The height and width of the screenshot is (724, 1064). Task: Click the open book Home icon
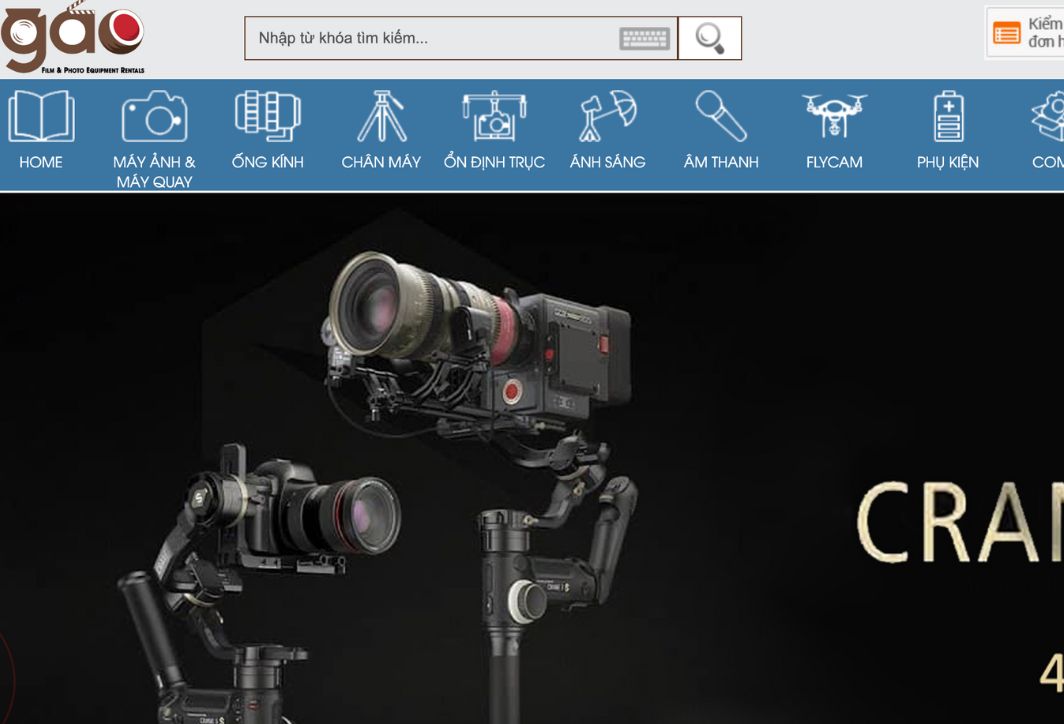[x=41, y=116]
